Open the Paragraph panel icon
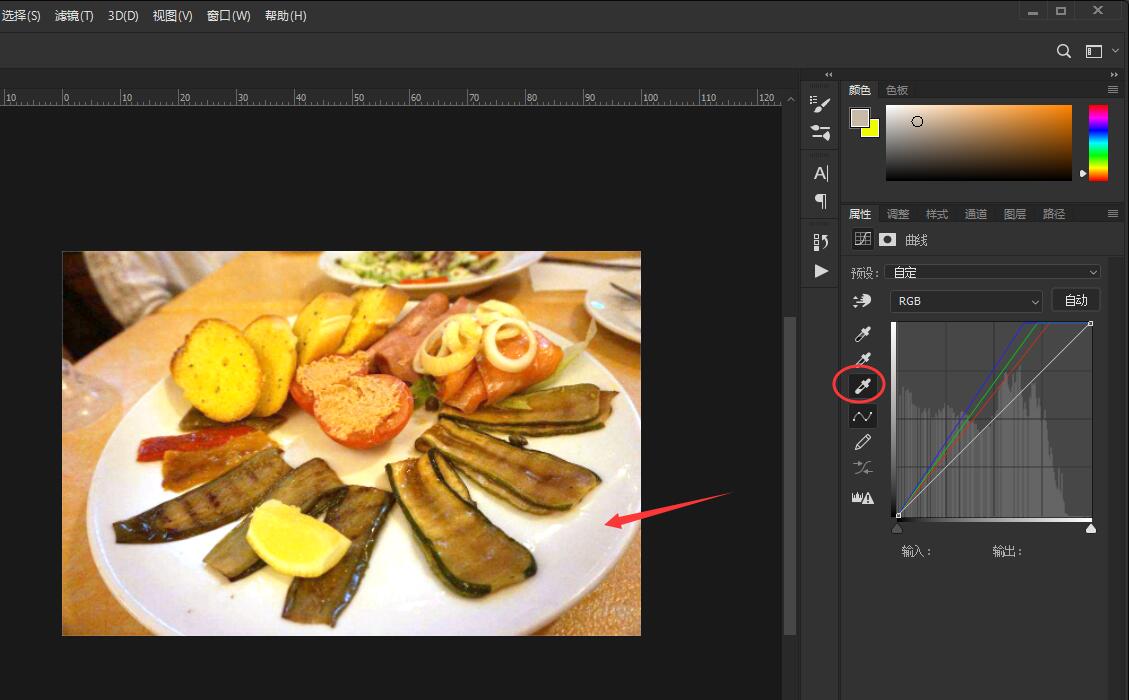This screenshot has height=700, width=1129. coord(821,201)
